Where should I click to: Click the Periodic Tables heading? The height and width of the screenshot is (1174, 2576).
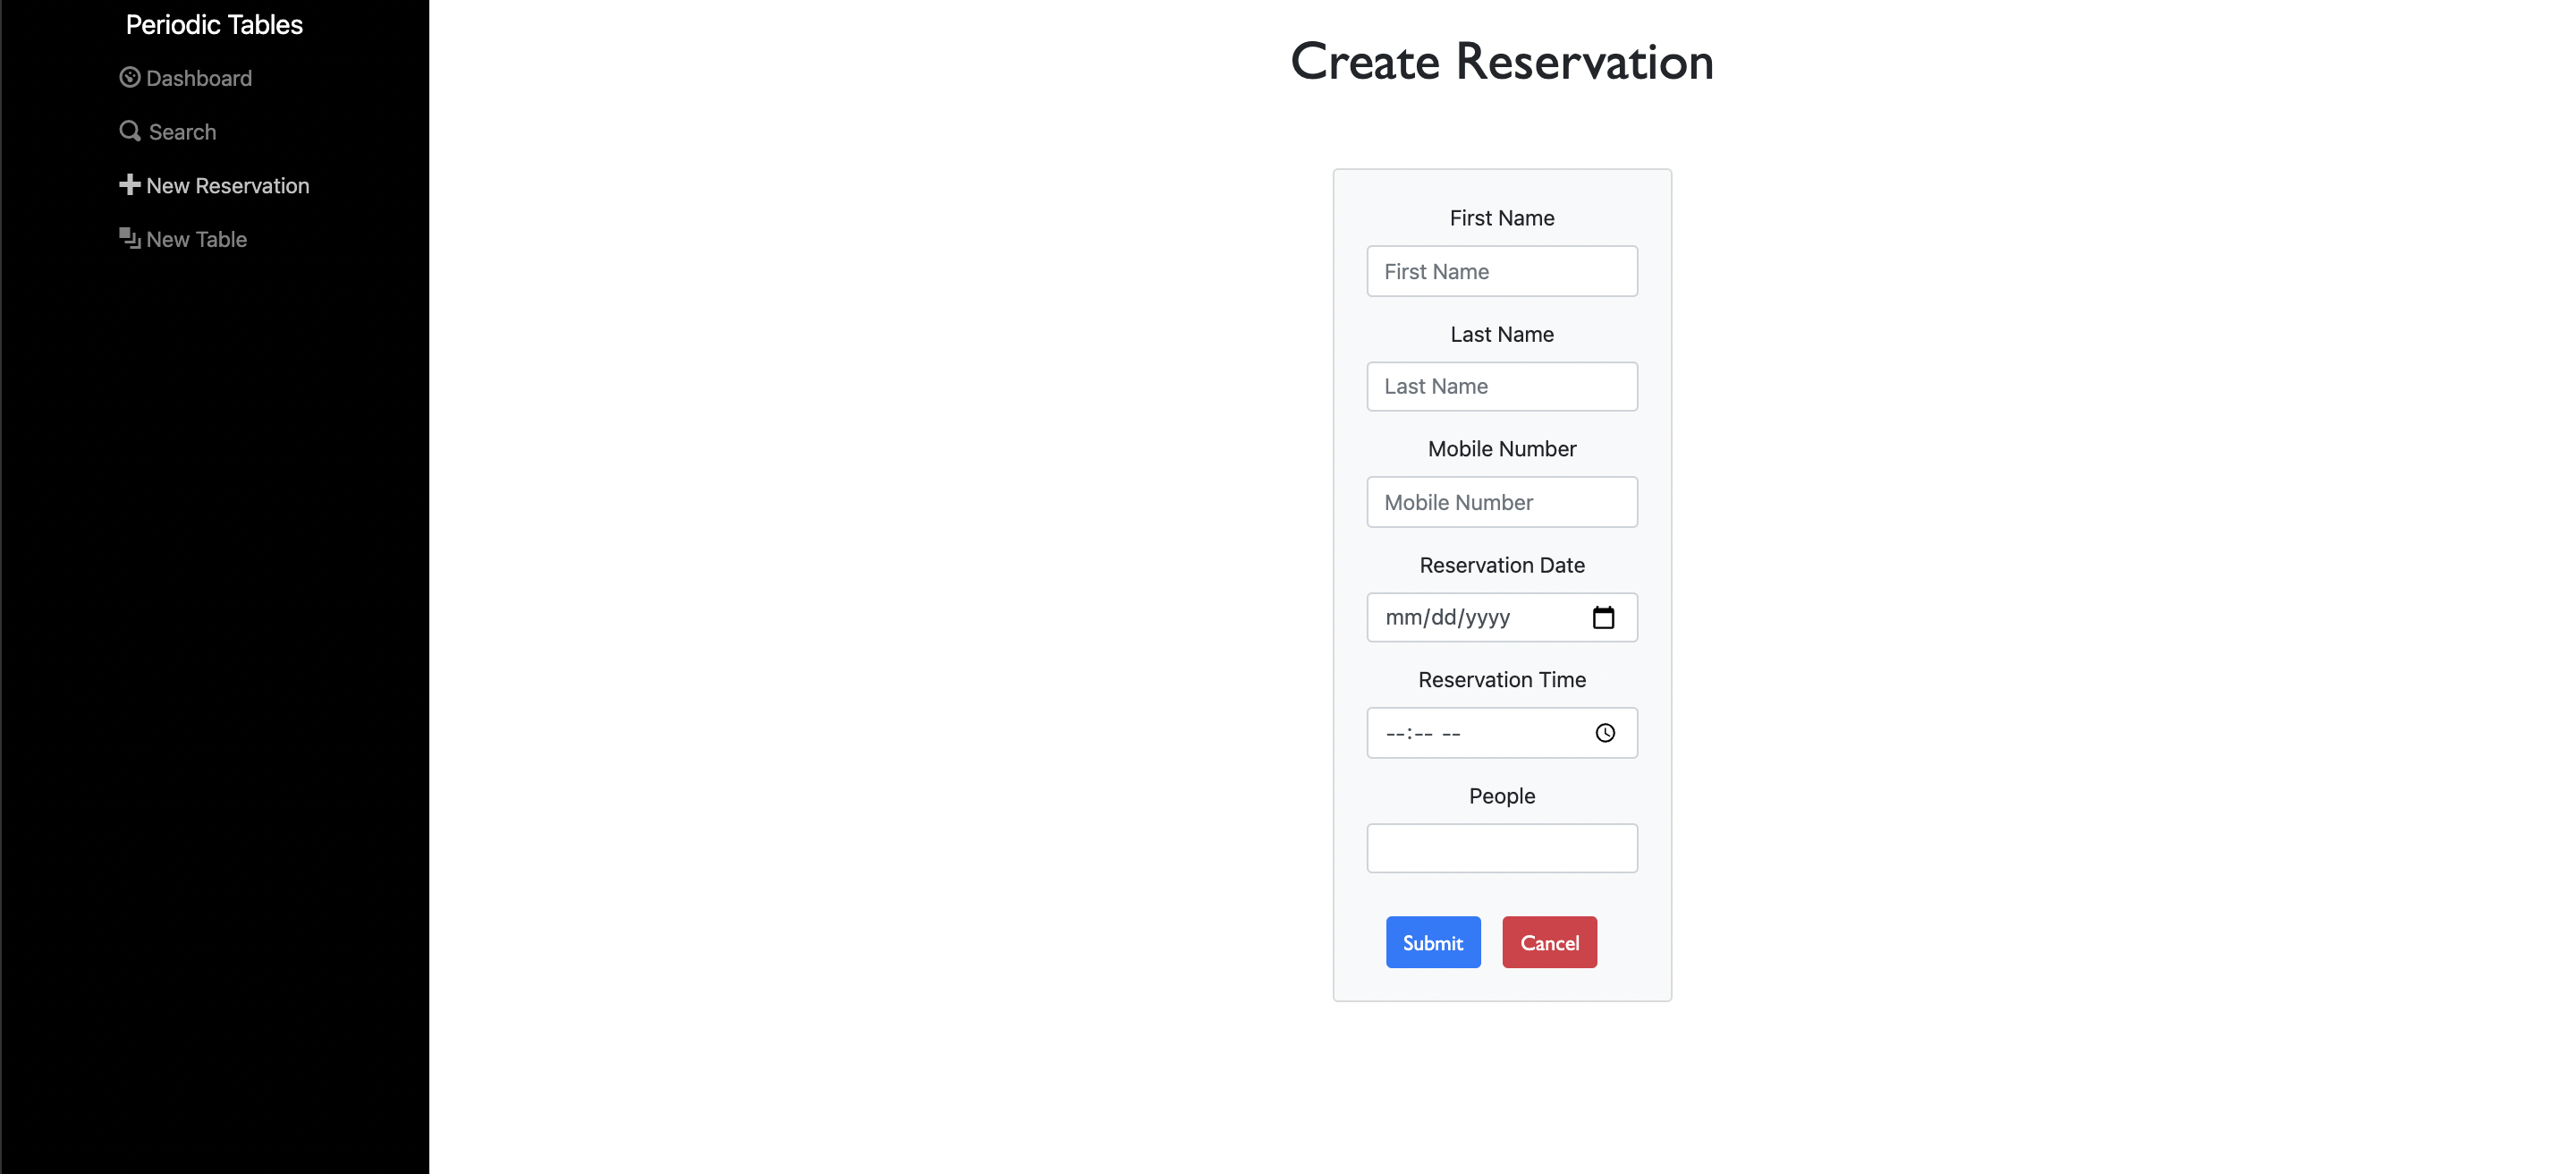pyautogui.click(x=214, y=24)
